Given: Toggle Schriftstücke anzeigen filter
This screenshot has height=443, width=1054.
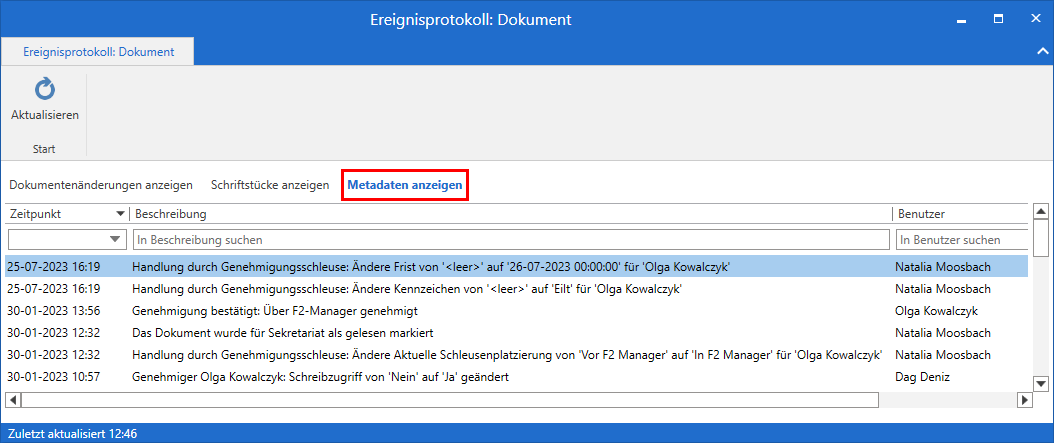Looking at the screenshot, I should 270,185.
